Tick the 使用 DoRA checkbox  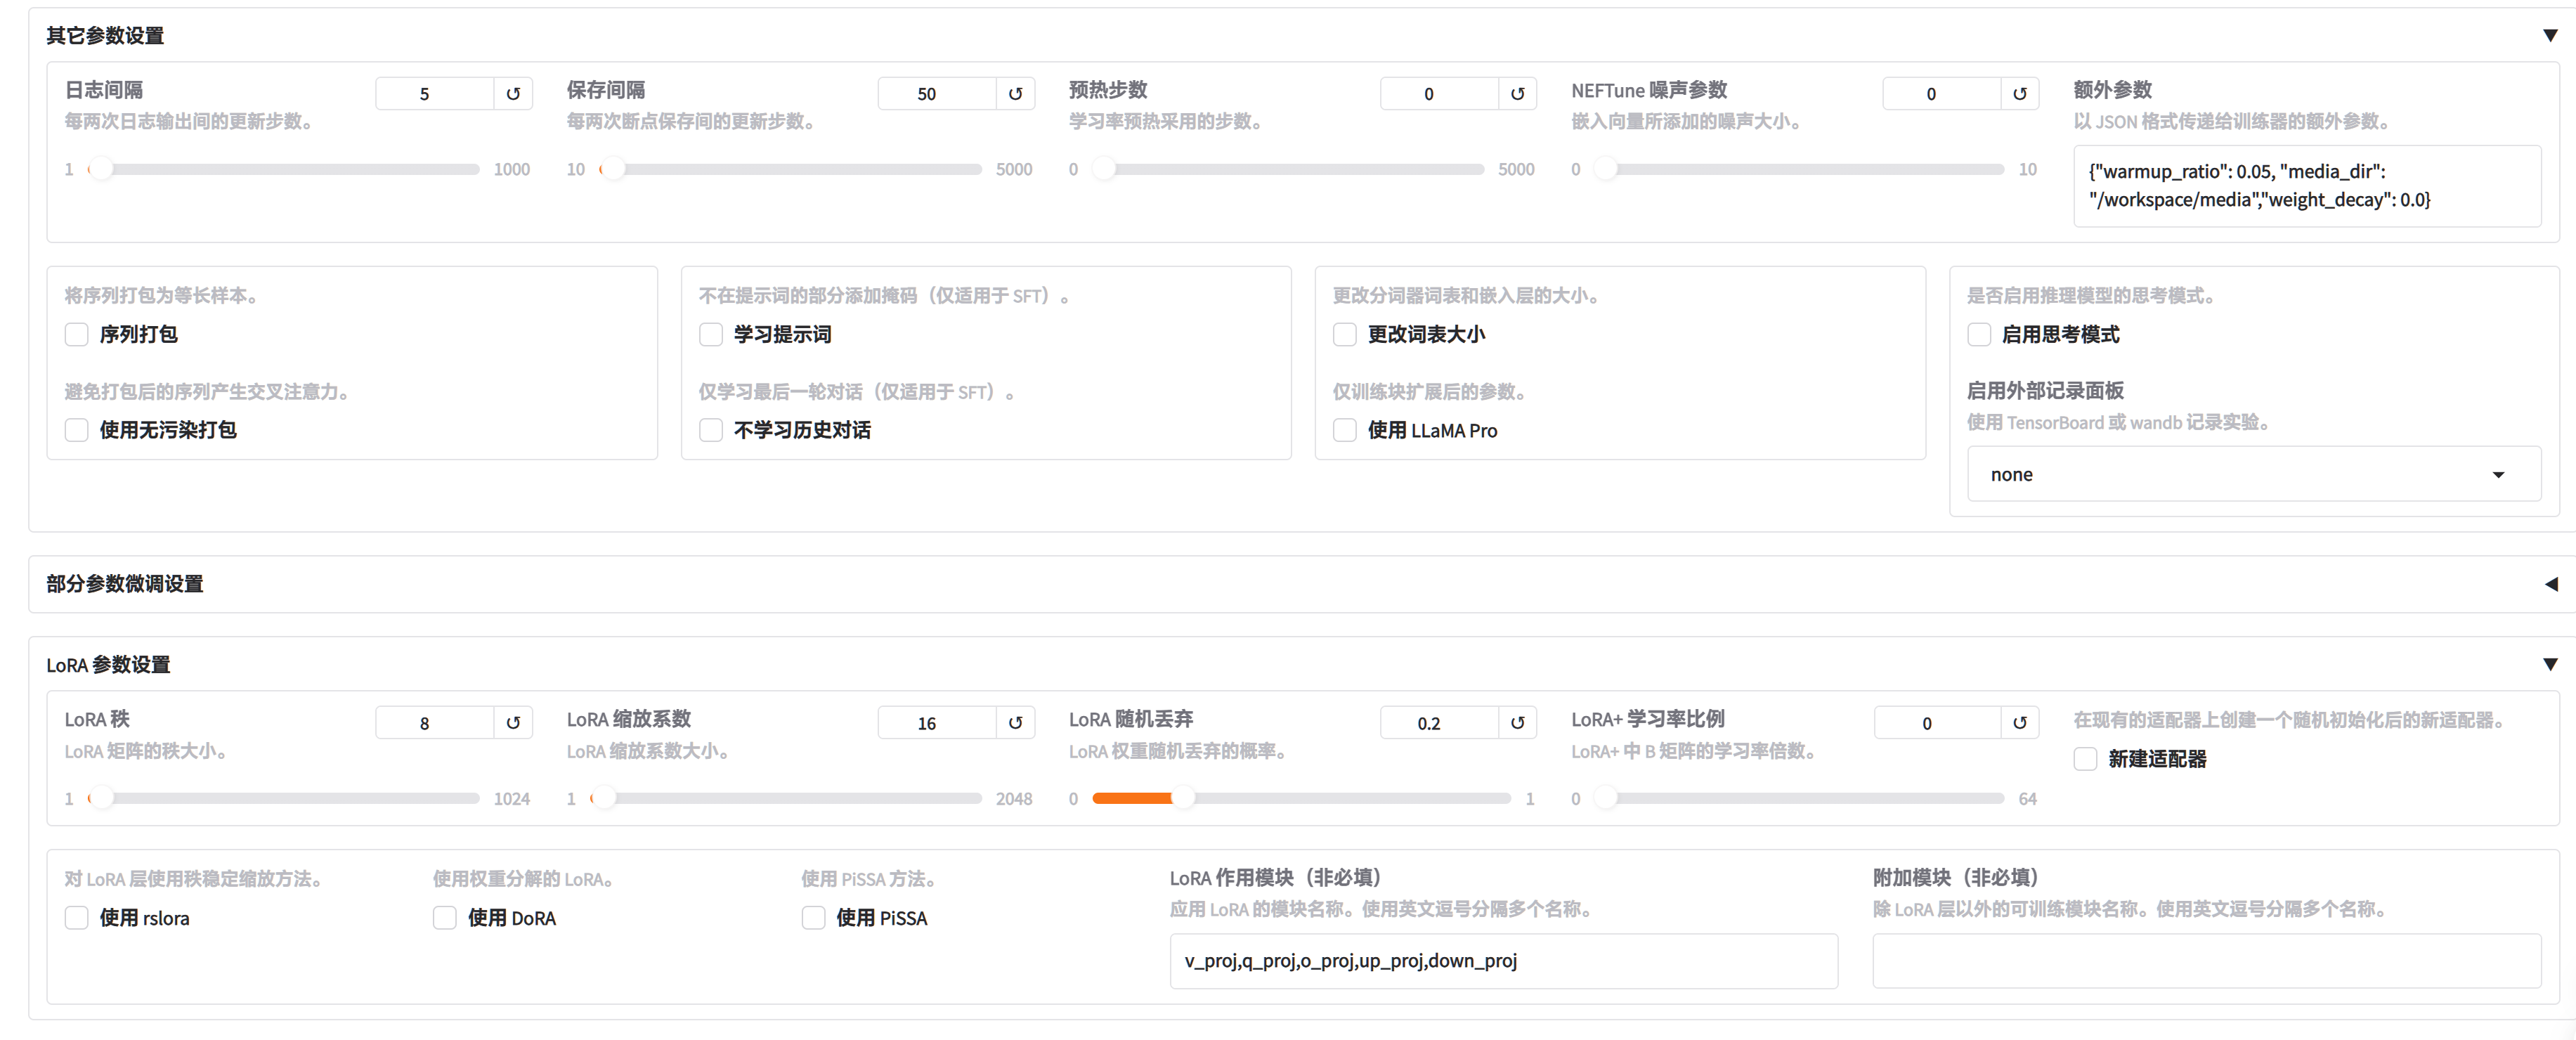pos(445,918)
